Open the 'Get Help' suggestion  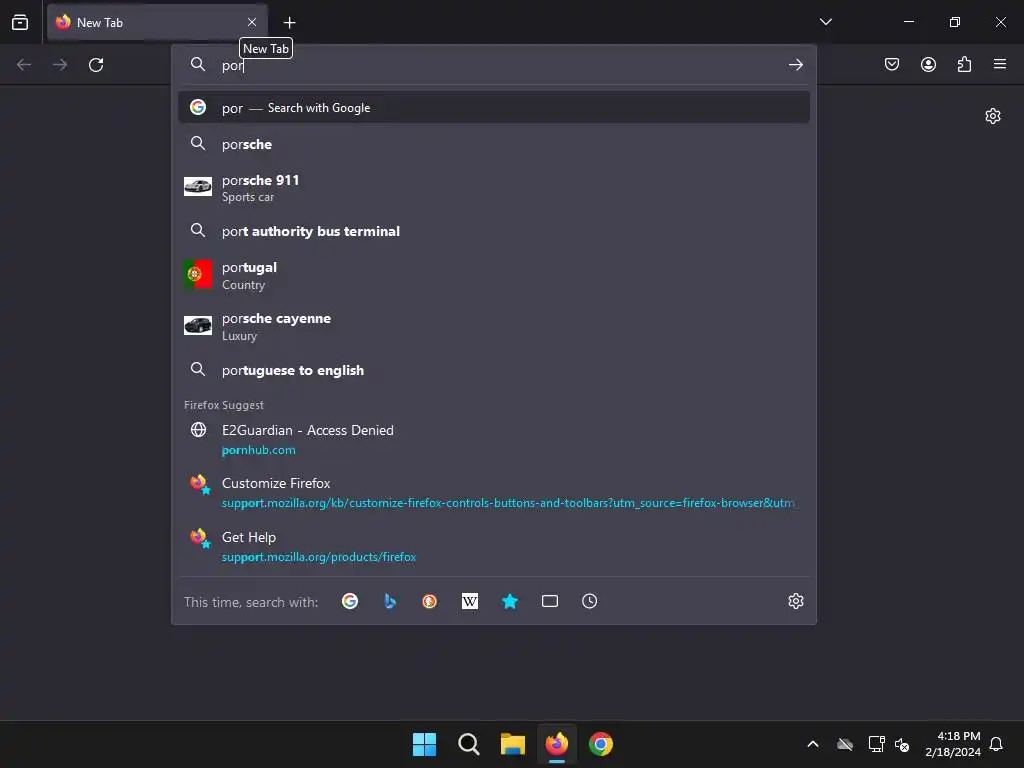494,546
